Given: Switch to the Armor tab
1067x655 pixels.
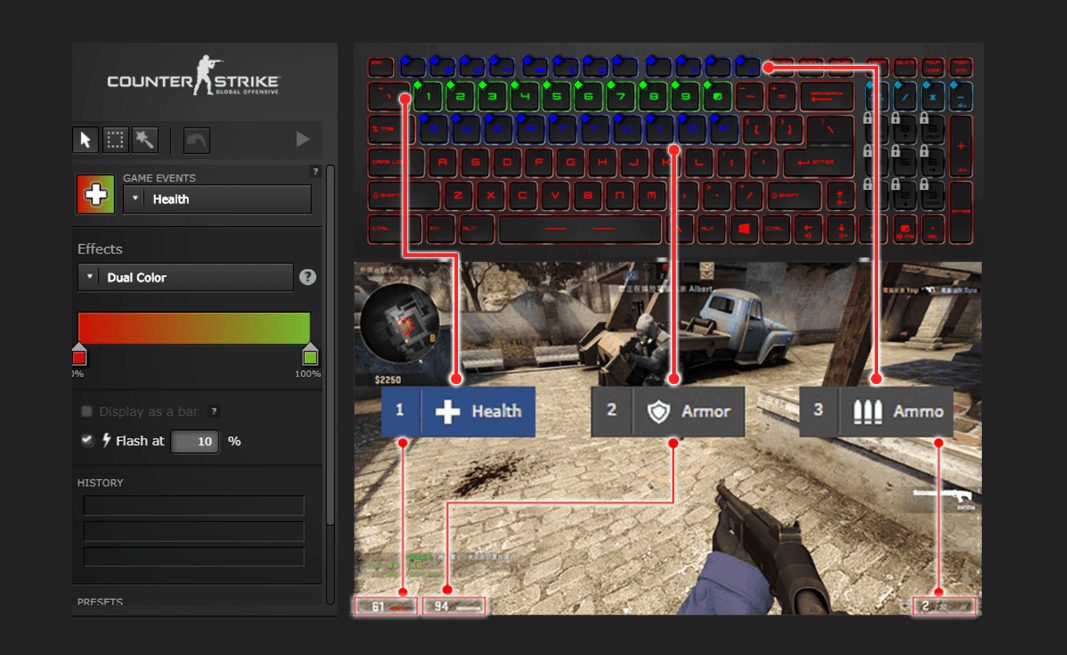Looking at the screenshot, I should pyautogui.click(x=668, y=411).
